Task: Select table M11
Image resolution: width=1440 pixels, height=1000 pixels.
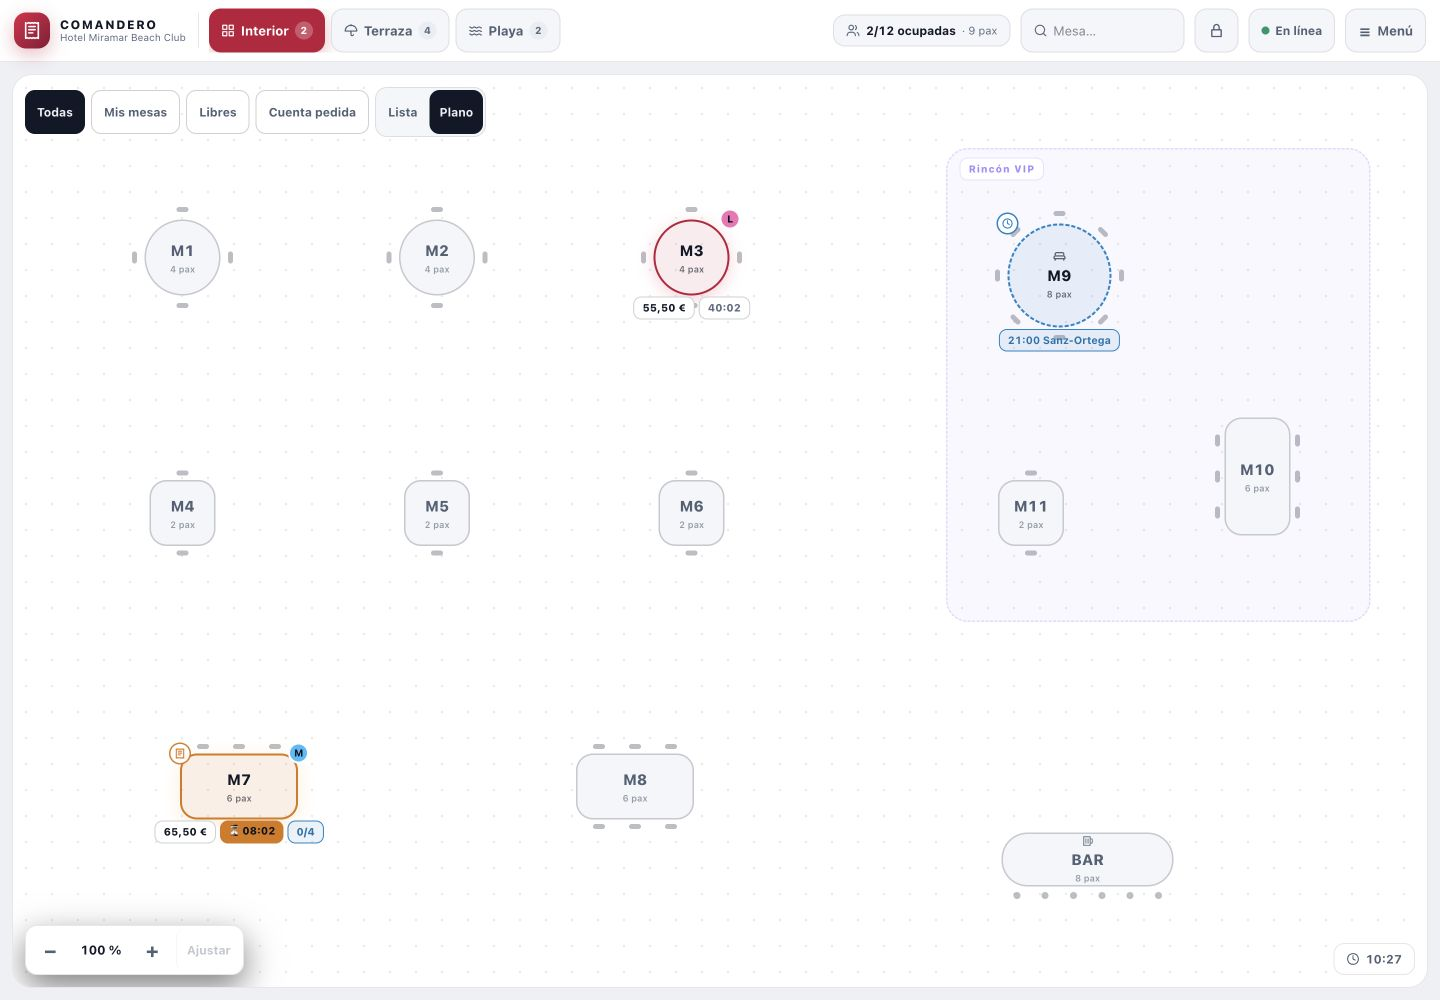Action: click(1031, 513)
